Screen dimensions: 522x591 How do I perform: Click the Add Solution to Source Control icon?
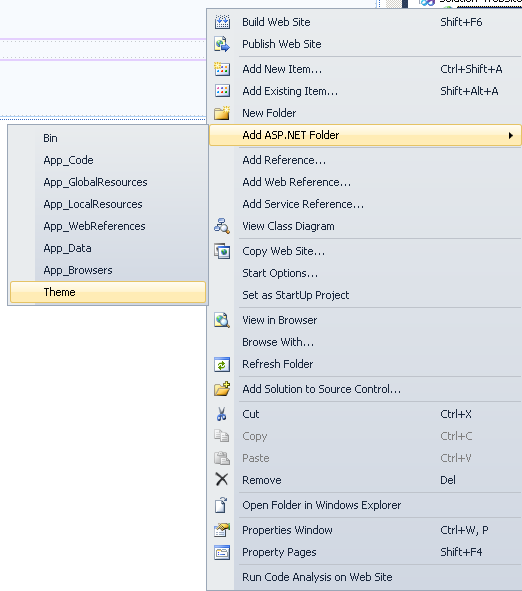[x=222, y=389]
